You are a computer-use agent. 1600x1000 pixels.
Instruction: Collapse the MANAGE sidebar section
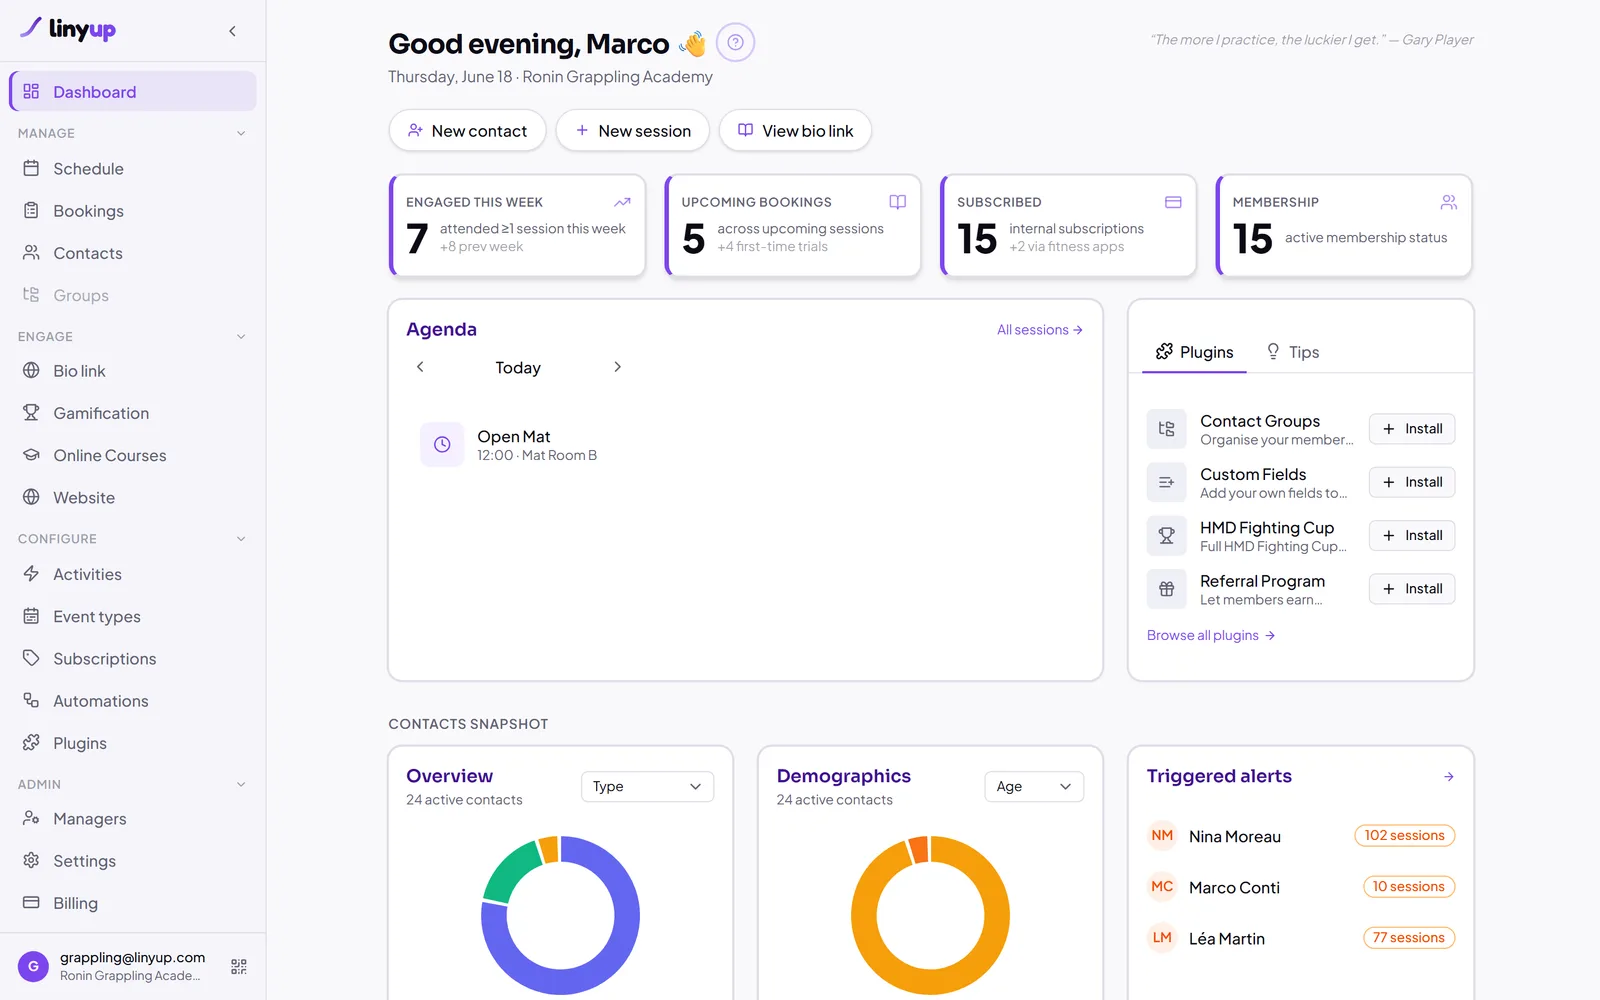pyautogui.click(x=241, y=133)
